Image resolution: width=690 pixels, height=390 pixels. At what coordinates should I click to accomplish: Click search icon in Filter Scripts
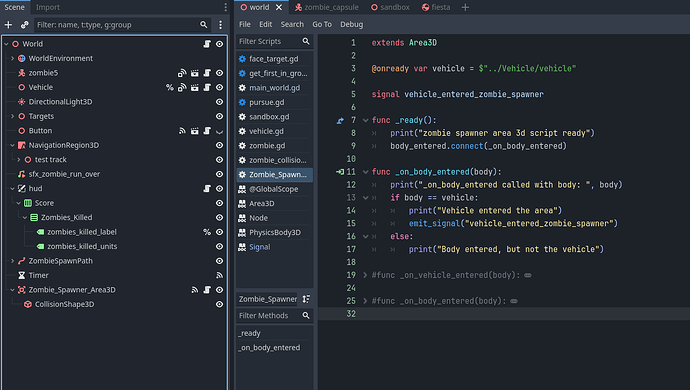tap(306, 41)
